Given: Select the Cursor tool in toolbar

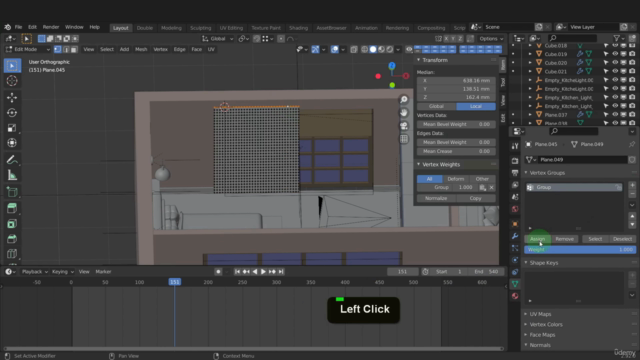Looking at the screenshot, I should tap(12, 81).
